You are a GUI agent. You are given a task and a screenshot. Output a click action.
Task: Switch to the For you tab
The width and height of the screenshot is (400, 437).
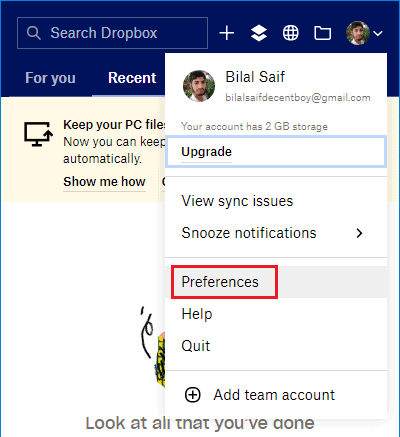pos(50,78)
